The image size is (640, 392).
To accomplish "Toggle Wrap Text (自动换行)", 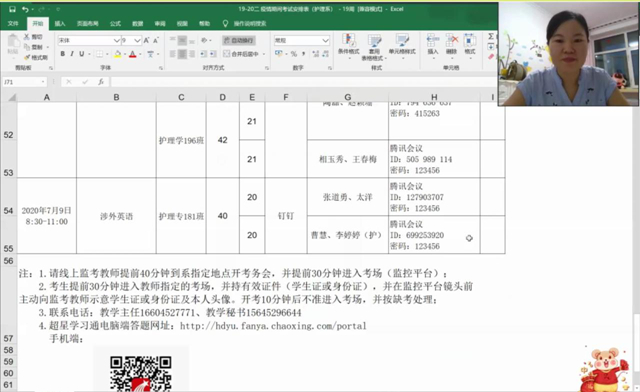I will point(239,40).
